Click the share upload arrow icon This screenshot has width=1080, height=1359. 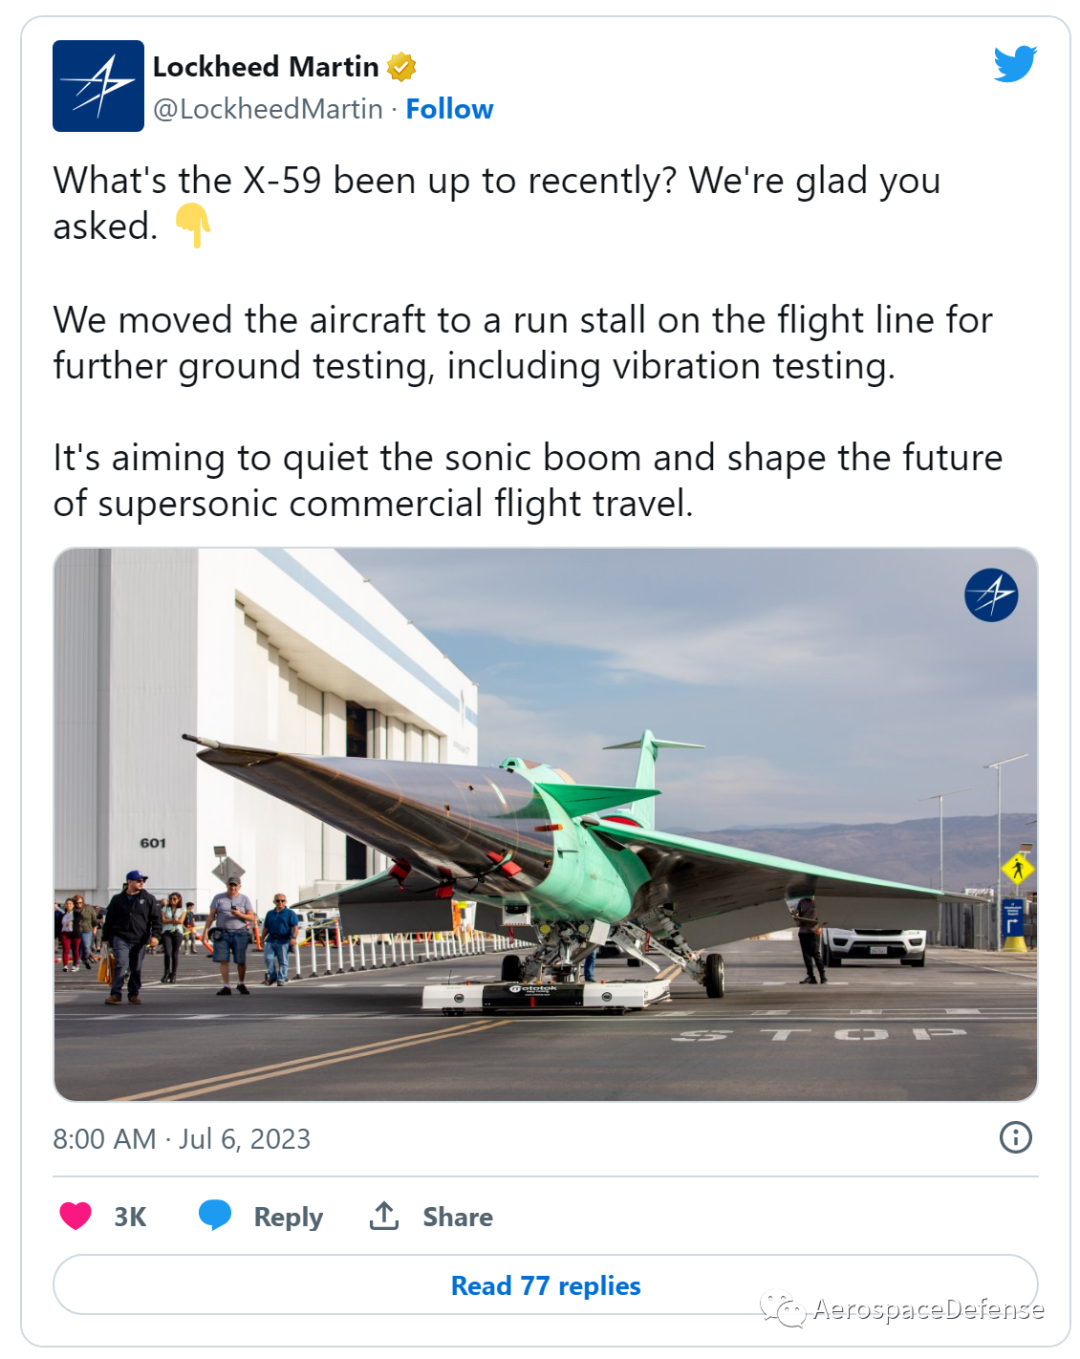point(384,1215)
